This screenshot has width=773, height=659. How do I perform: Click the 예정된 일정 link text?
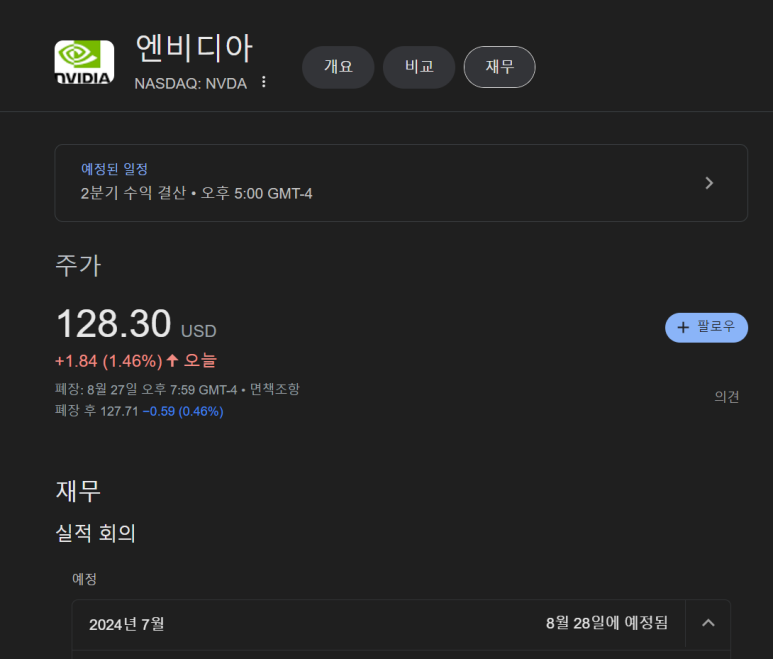(114, 169)
